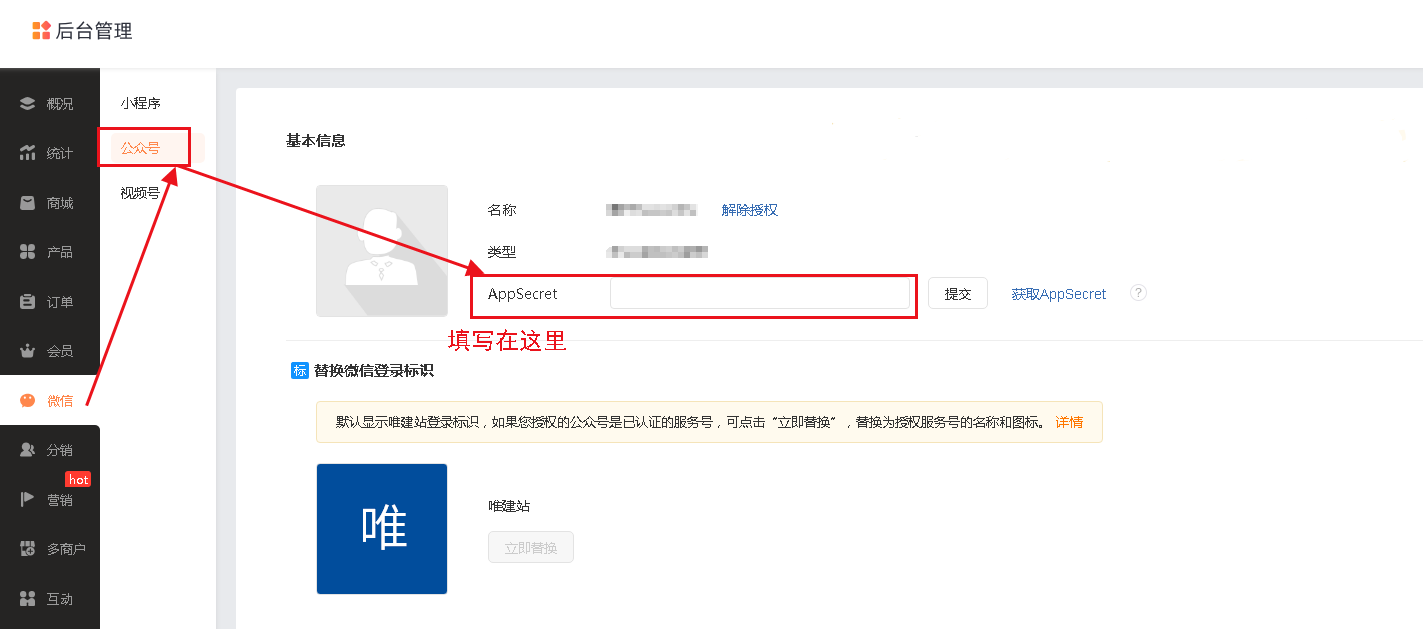Click the gray account avatar thumbnail
The height and width of the screenshot is (629, 1423).
pyautogui.click(x=382, y=251)
